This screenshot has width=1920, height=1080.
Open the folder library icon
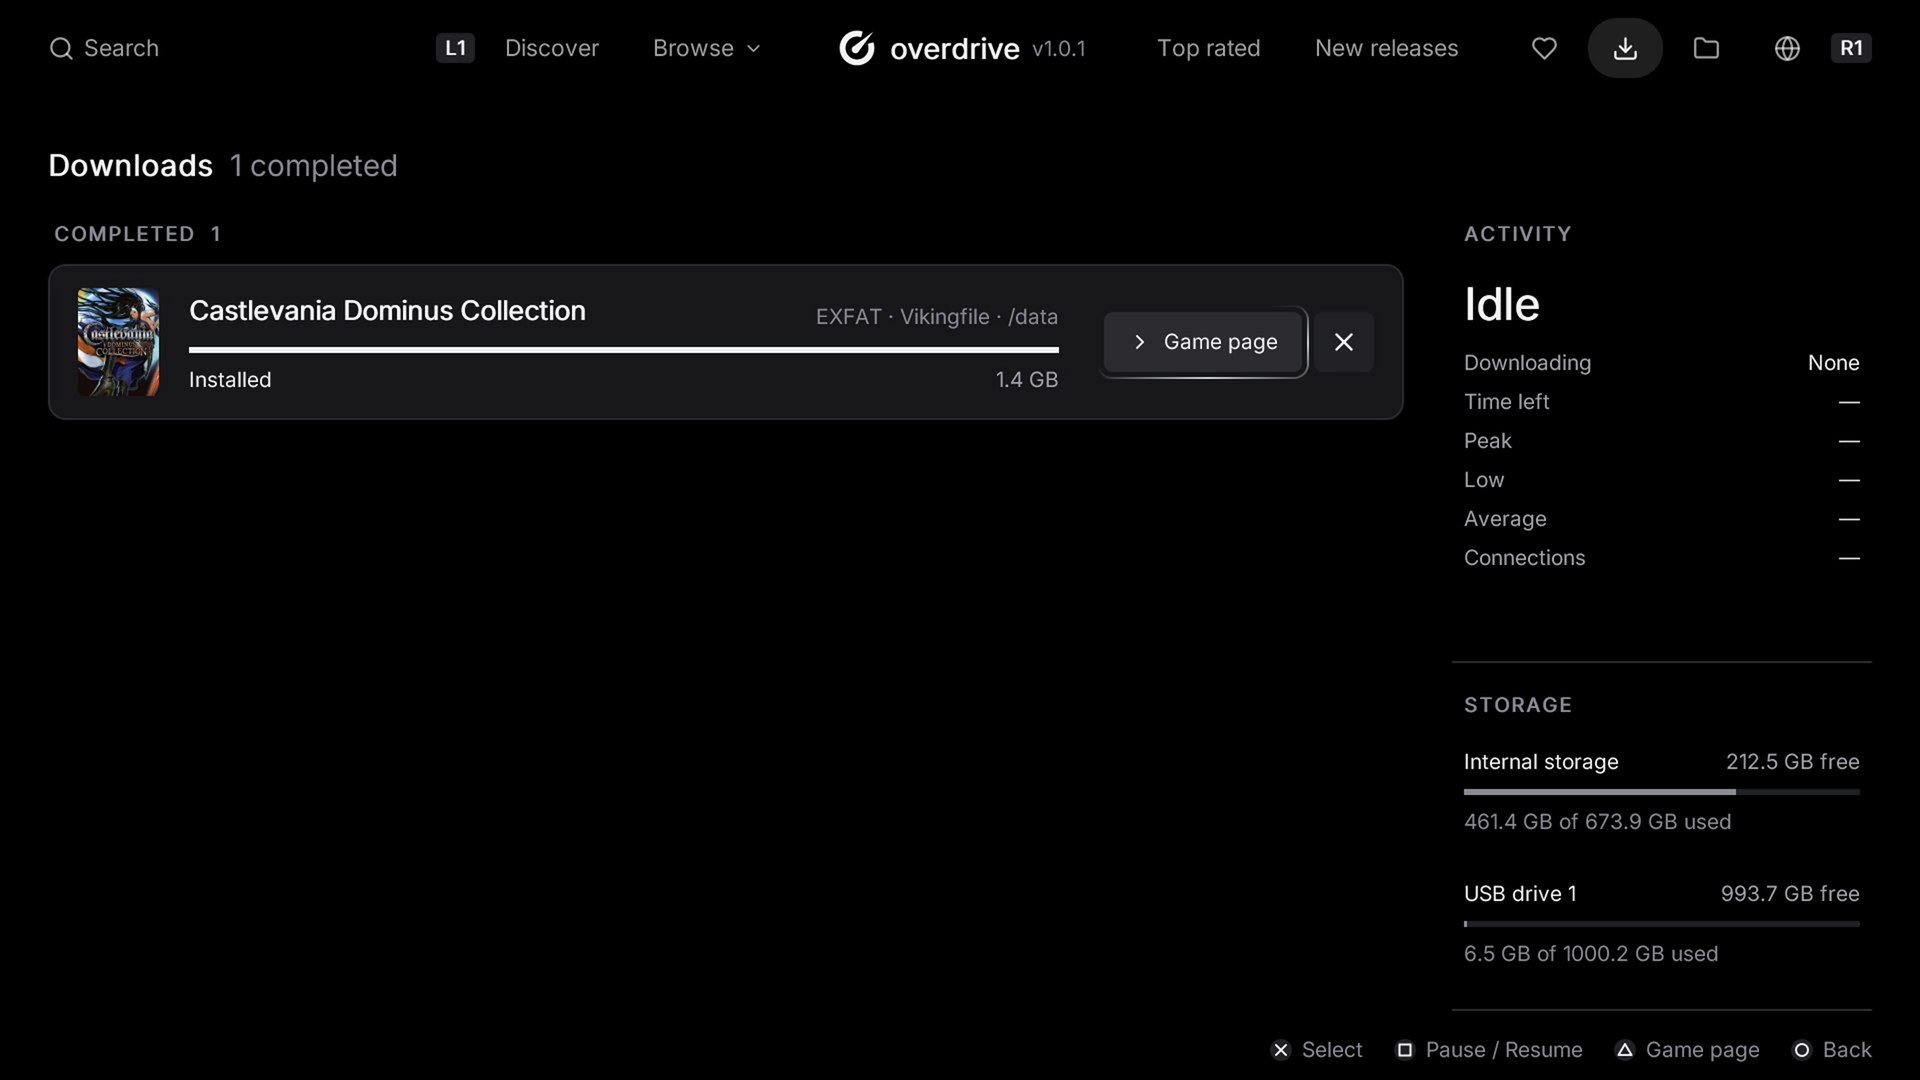tap(1706, 48)
